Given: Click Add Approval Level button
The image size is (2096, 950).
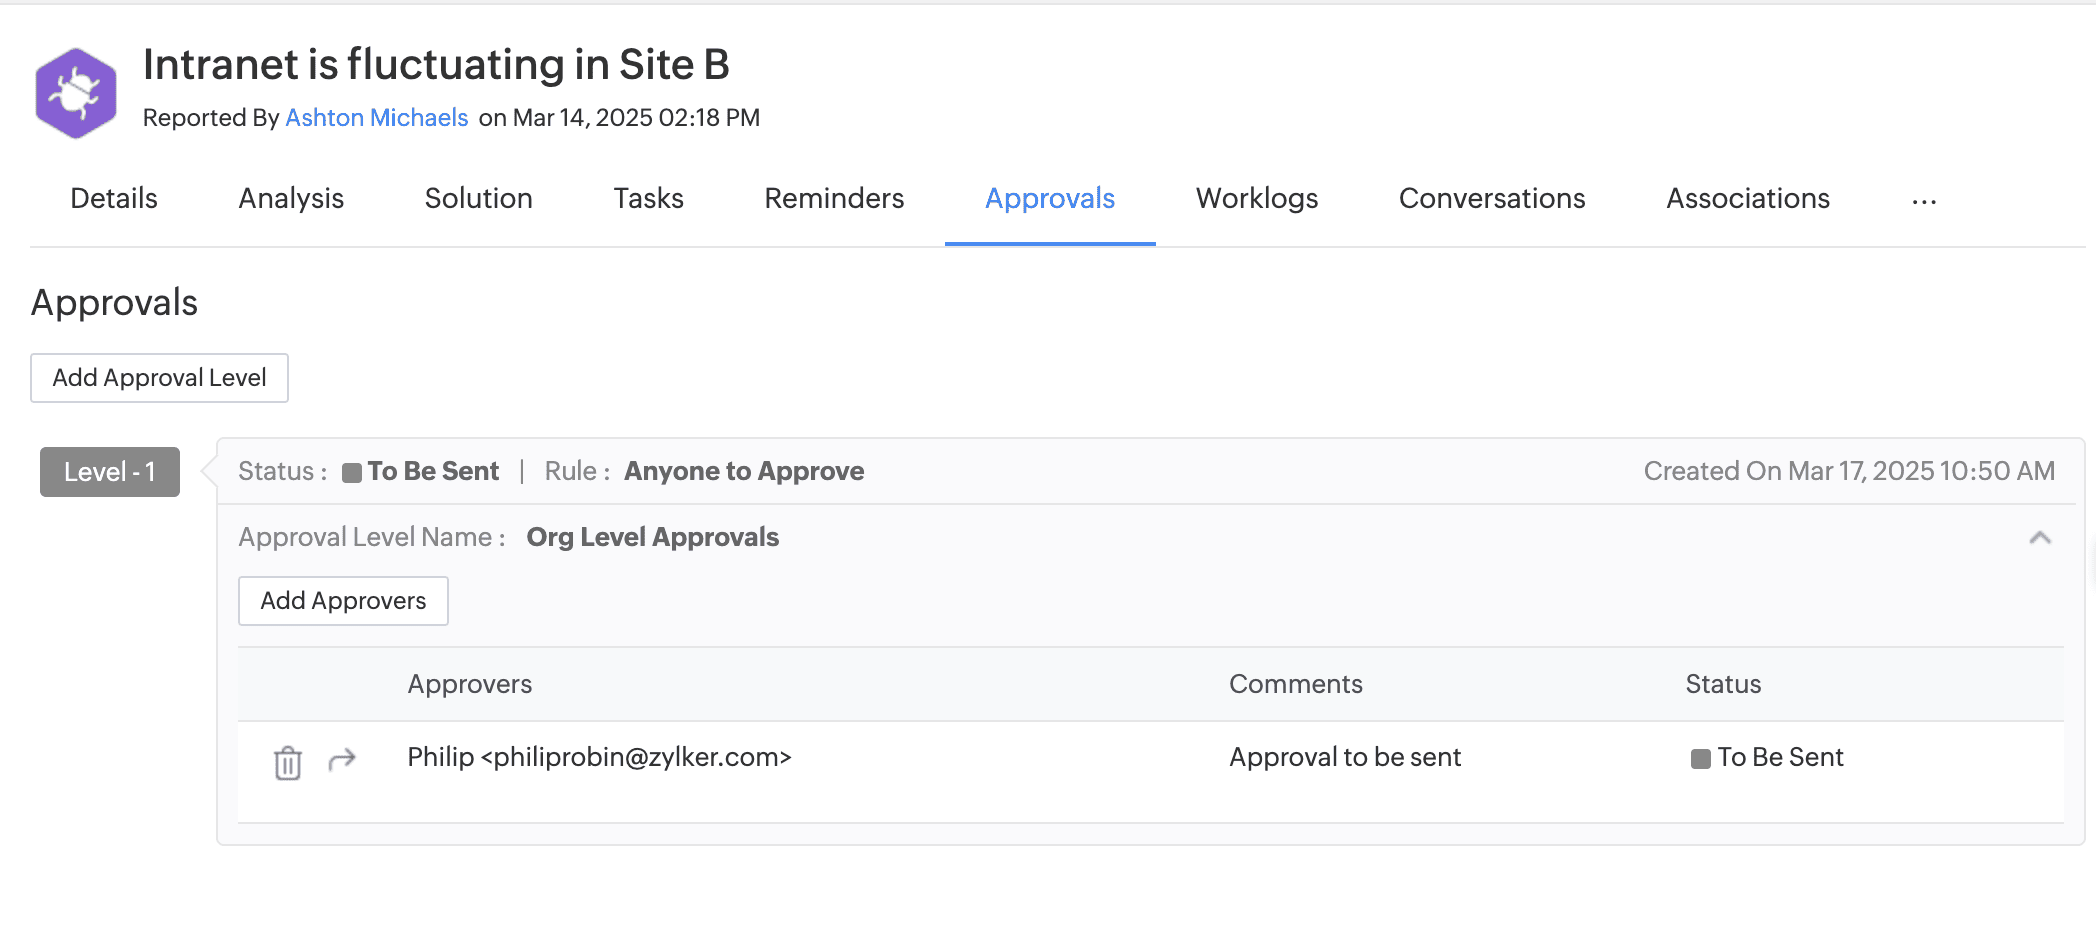Looking at the screenshot, I should point(159,378).
